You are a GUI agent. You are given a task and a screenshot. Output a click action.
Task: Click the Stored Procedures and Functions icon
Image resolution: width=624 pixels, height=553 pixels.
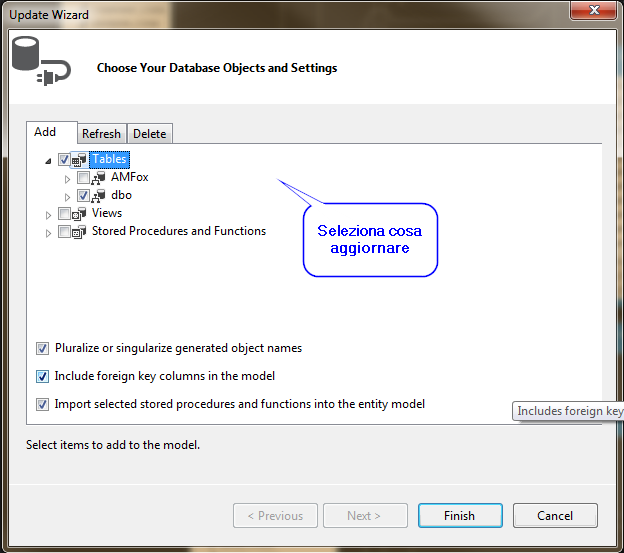79,232
